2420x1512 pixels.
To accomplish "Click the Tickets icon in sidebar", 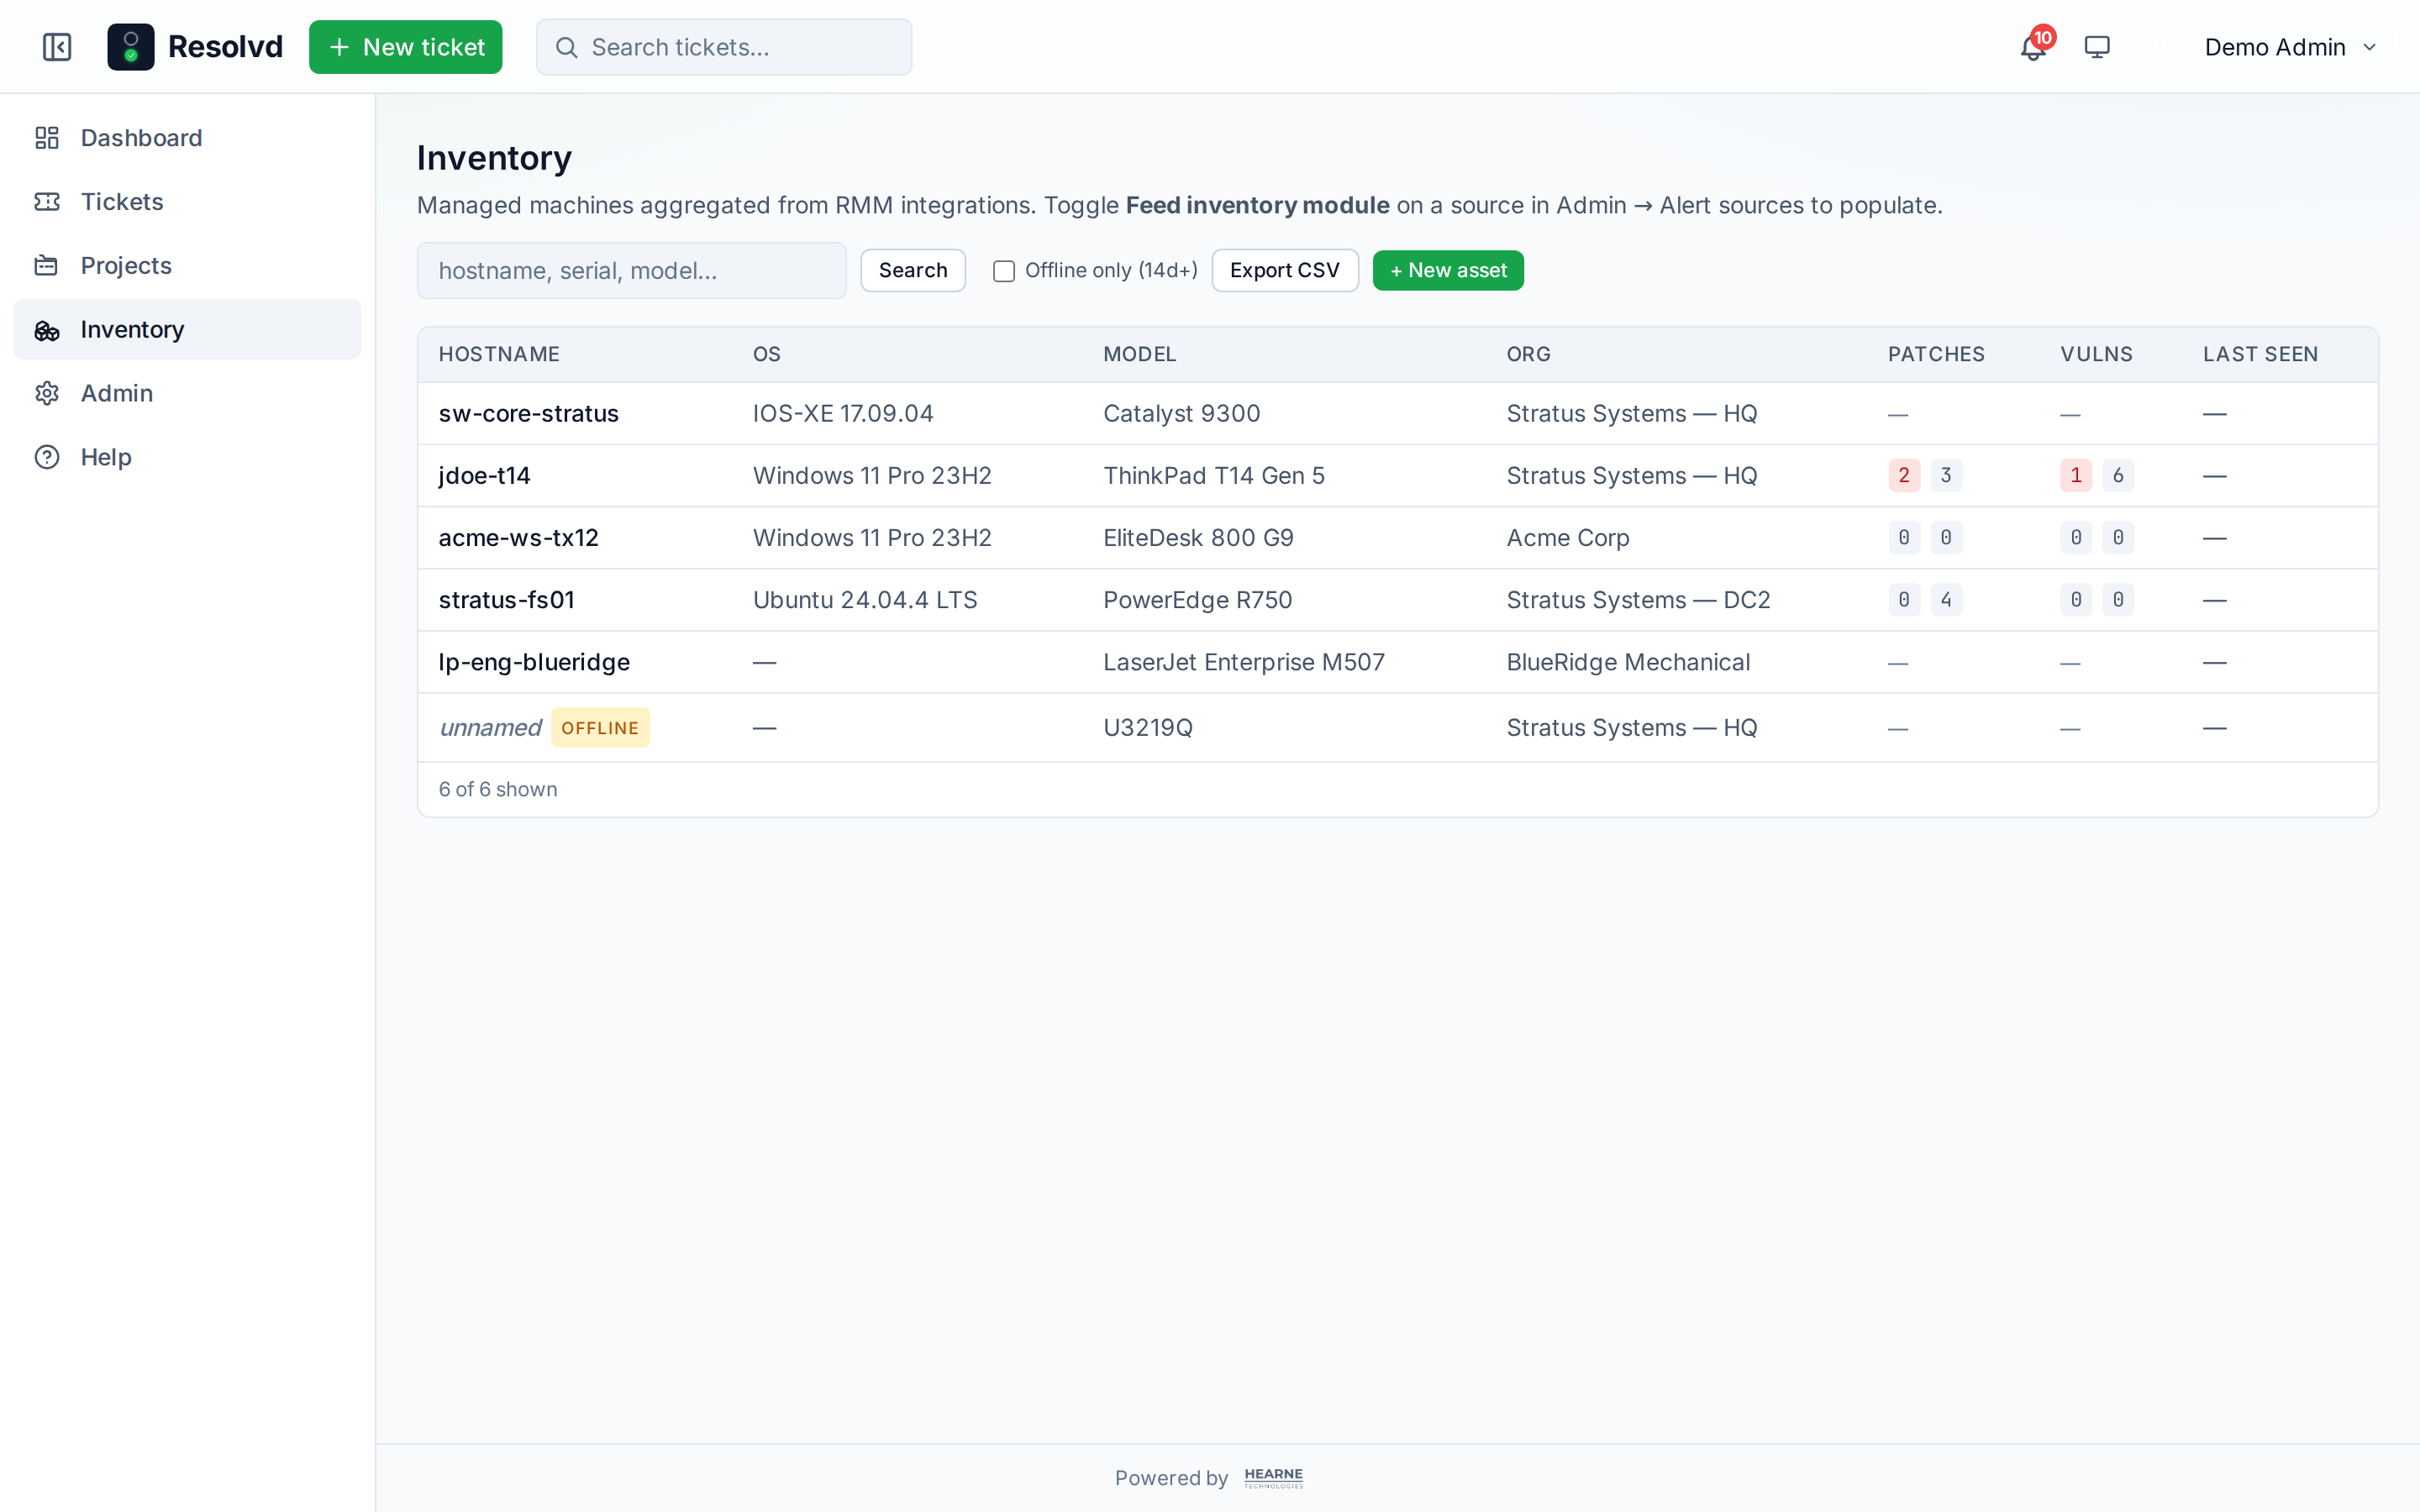I will pyautogui.click(x=47, y=202).
